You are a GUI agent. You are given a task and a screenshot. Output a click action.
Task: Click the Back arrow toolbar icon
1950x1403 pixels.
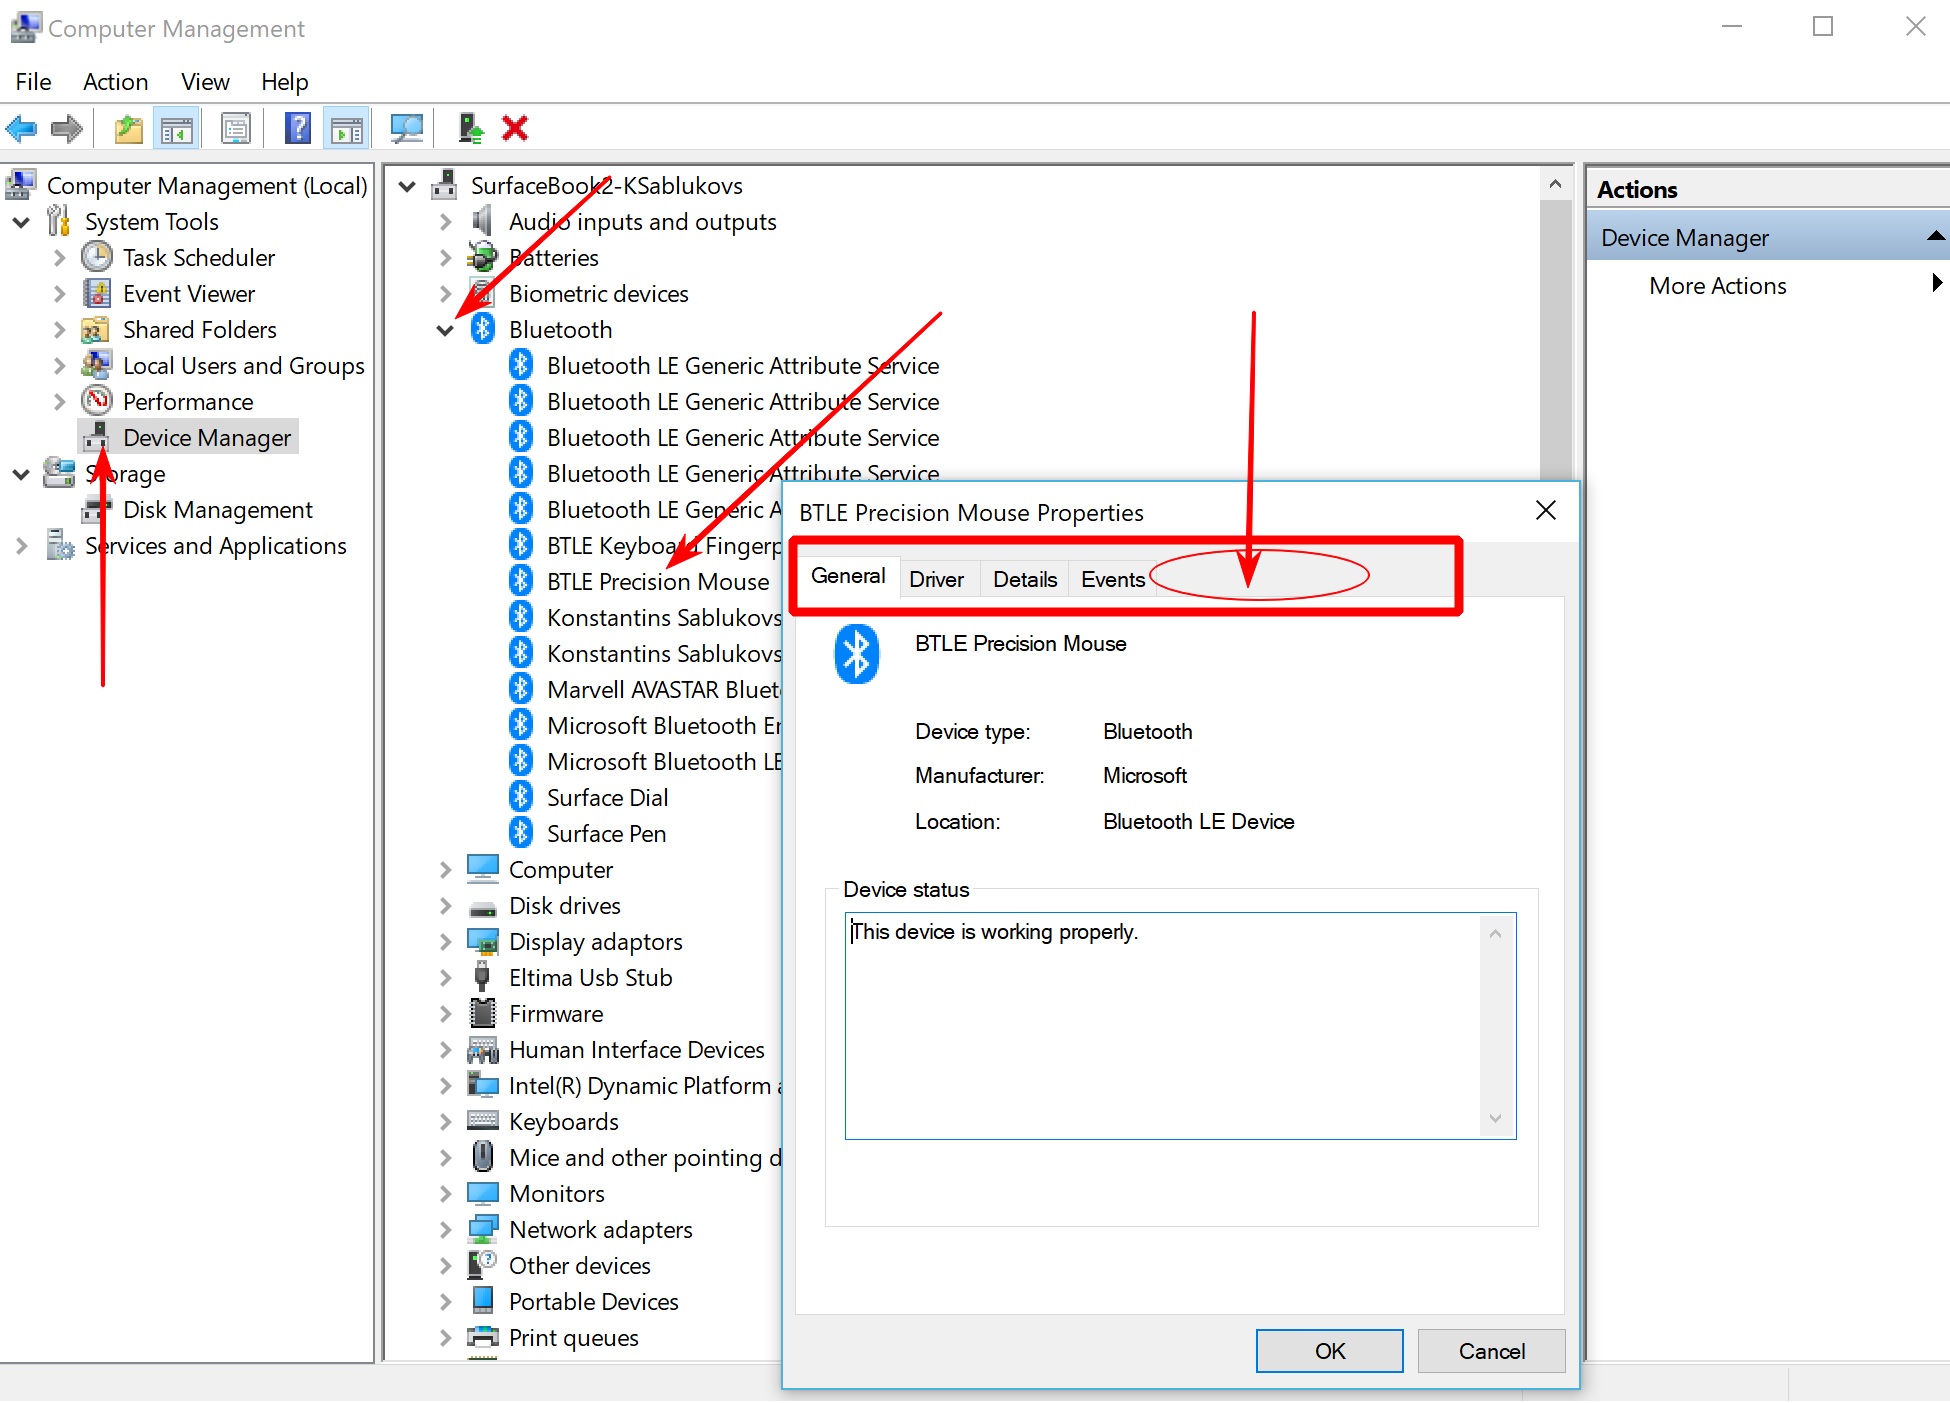[x=21, y=128]
